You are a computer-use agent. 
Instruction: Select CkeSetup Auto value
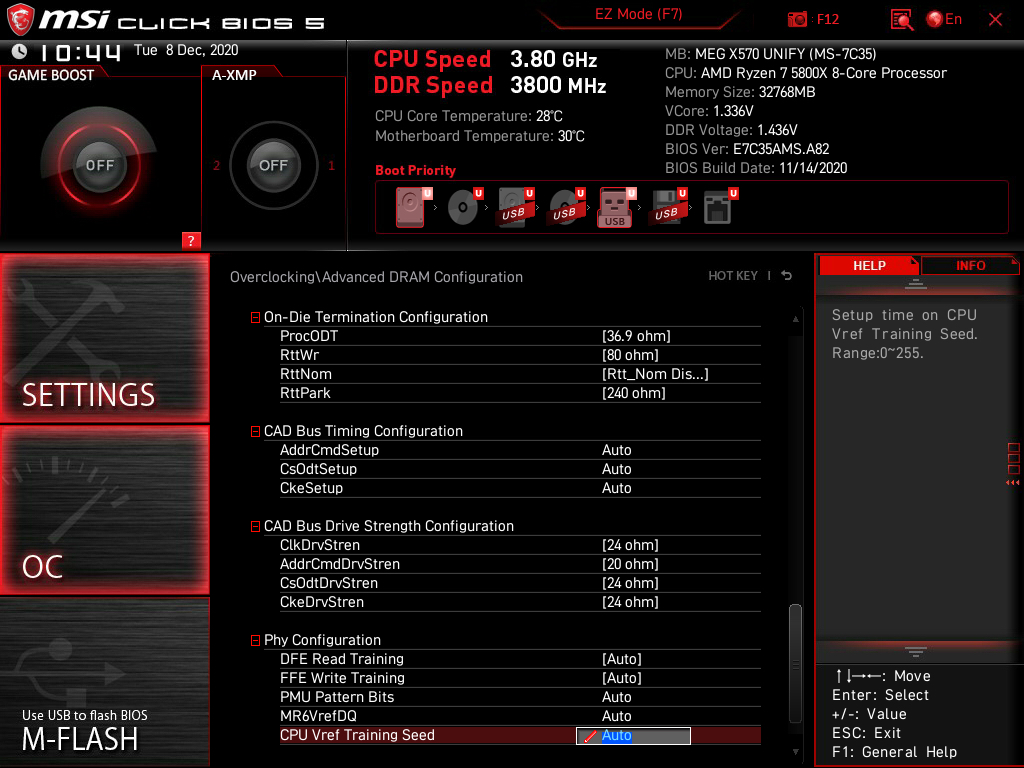(x=616, y=488)
